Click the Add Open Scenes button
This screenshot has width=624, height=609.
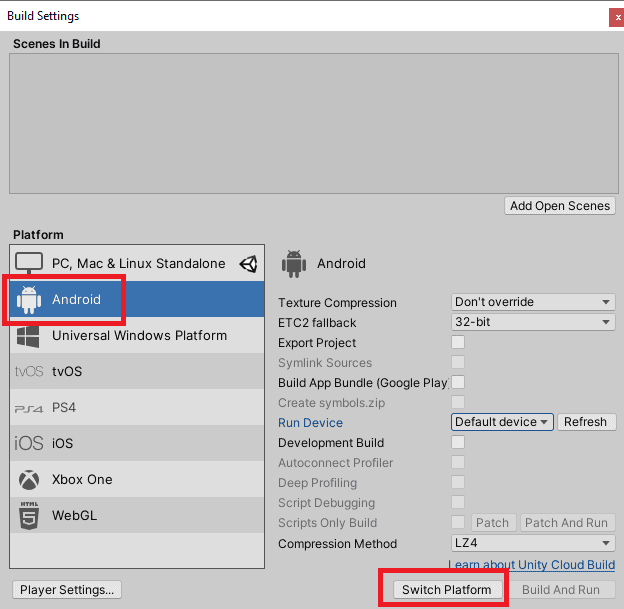[x=559, y=205]
